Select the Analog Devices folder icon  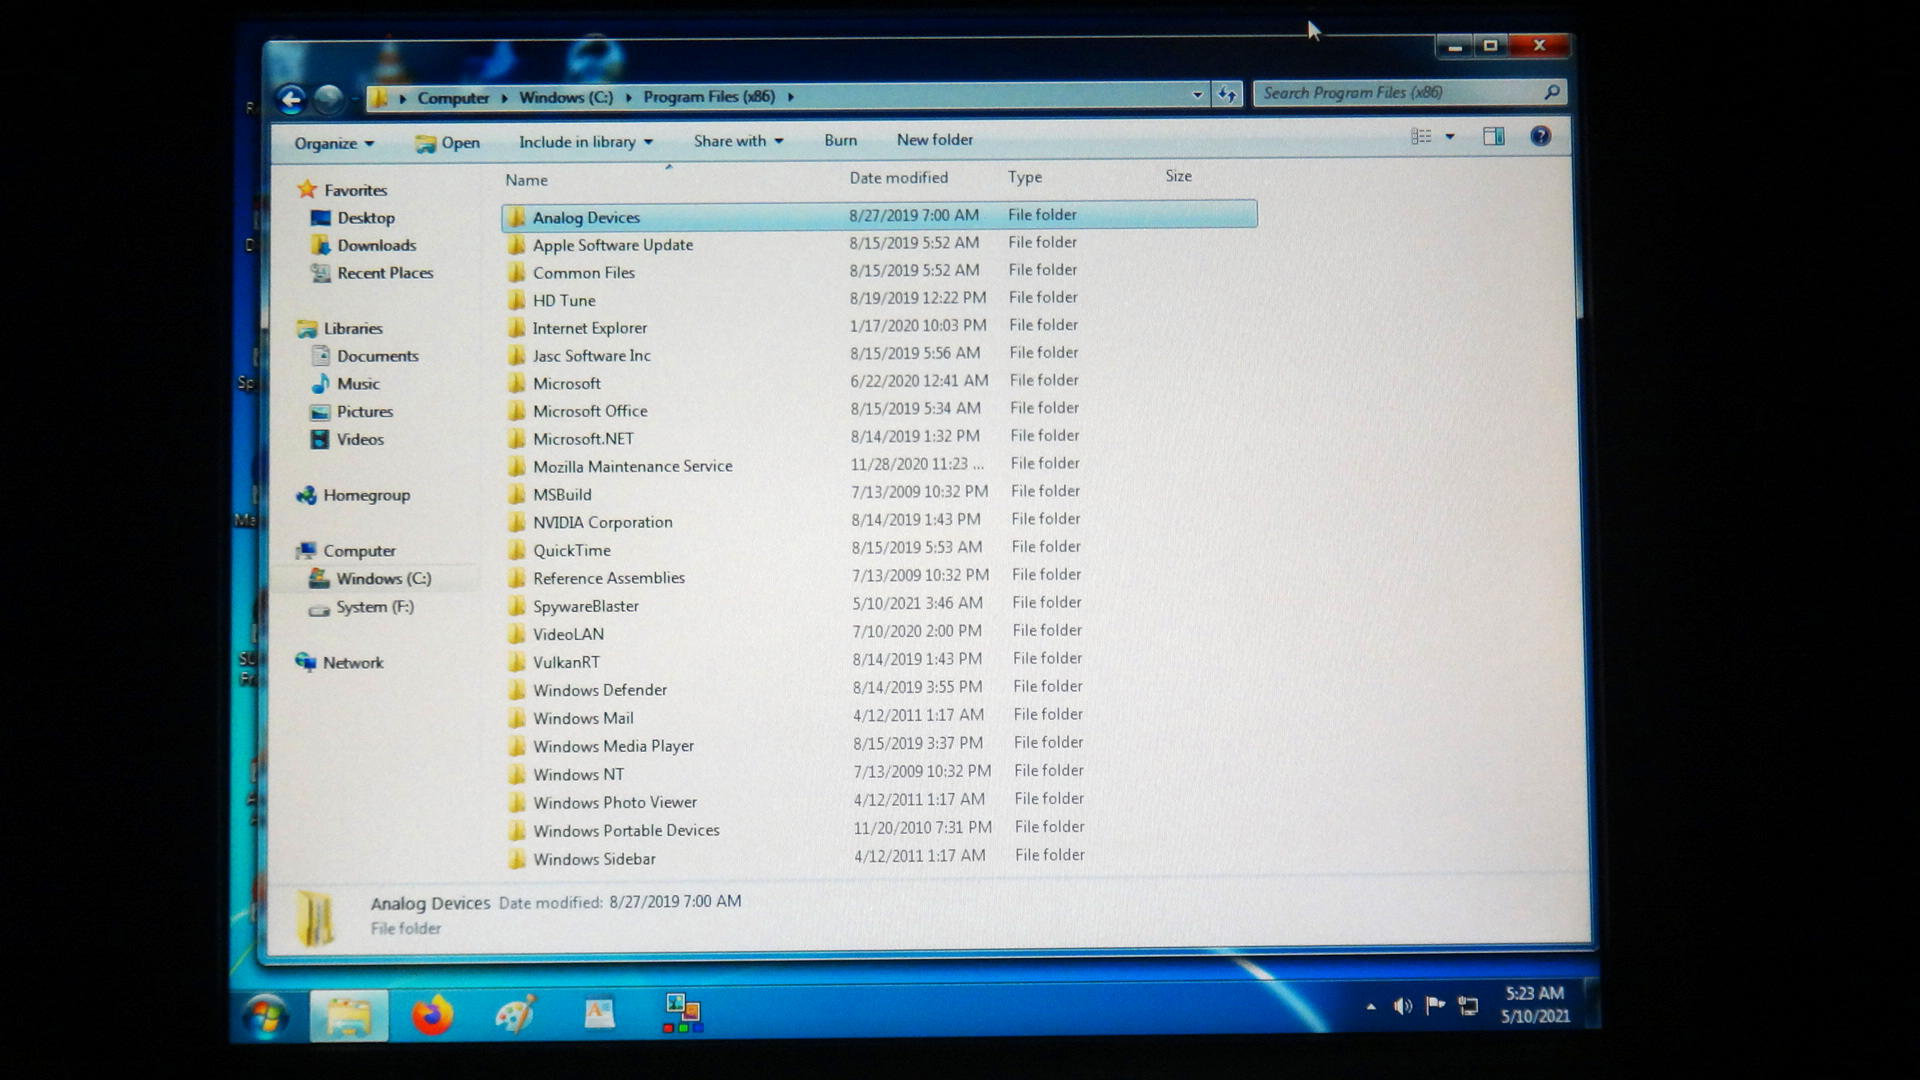[517, 217]
